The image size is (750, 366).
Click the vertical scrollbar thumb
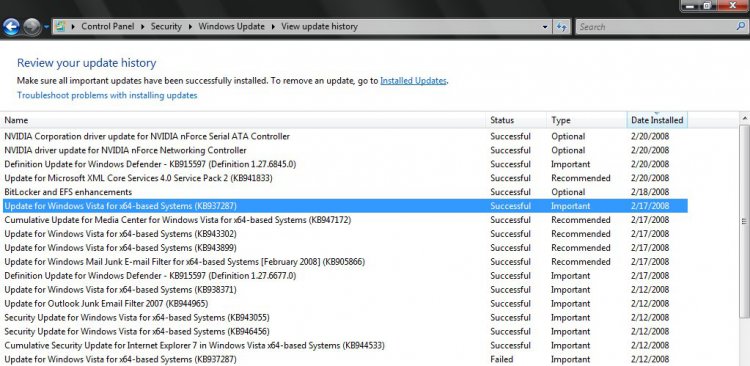[744, 221]
